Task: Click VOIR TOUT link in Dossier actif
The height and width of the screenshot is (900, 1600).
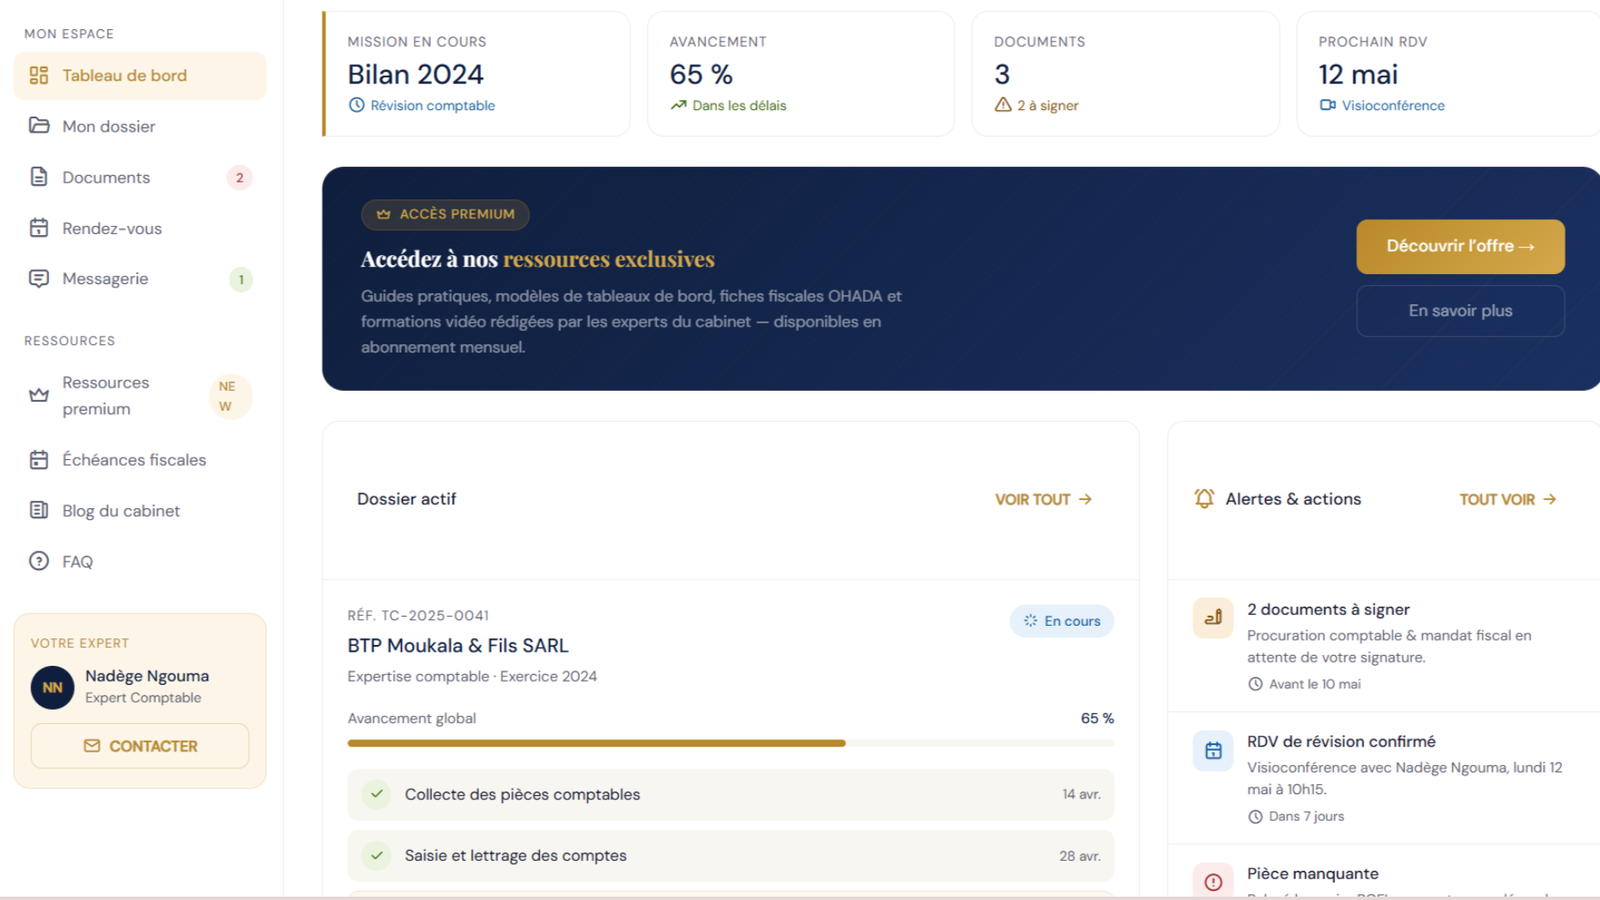Action: (x=1043, y=499)
